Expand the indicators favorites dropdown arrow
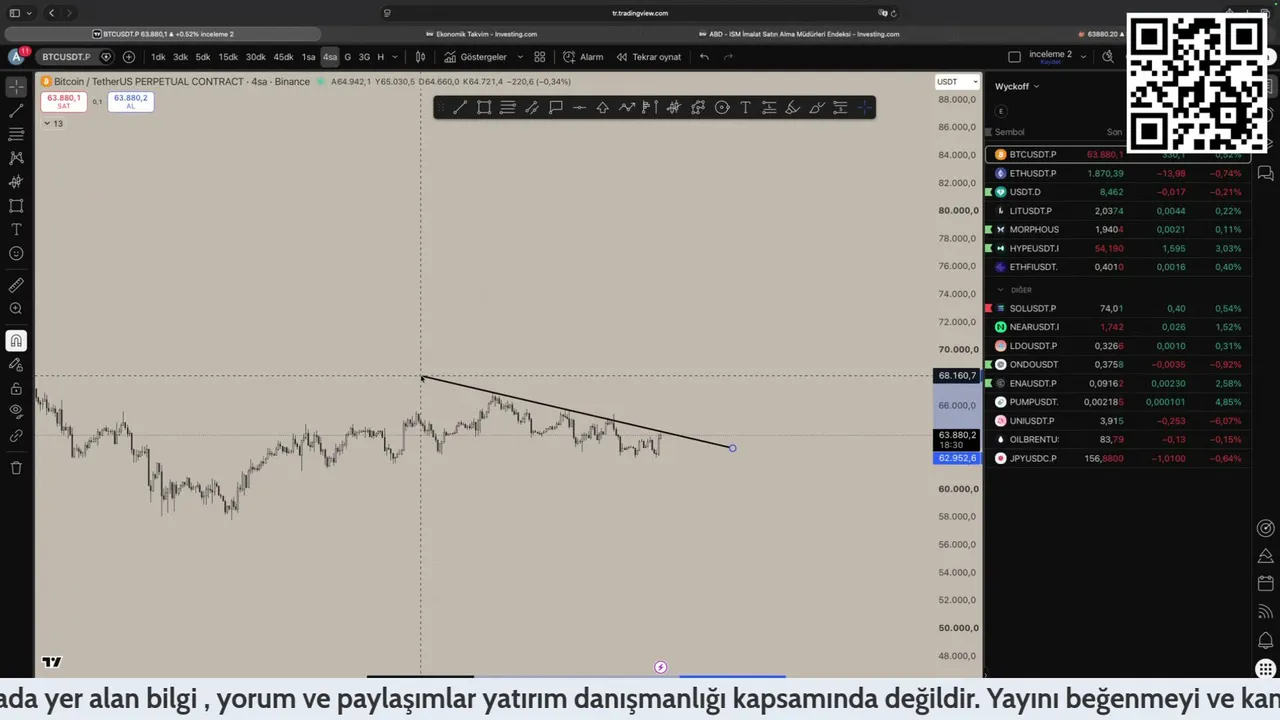The image size is (1280, 720). (519, 57)
